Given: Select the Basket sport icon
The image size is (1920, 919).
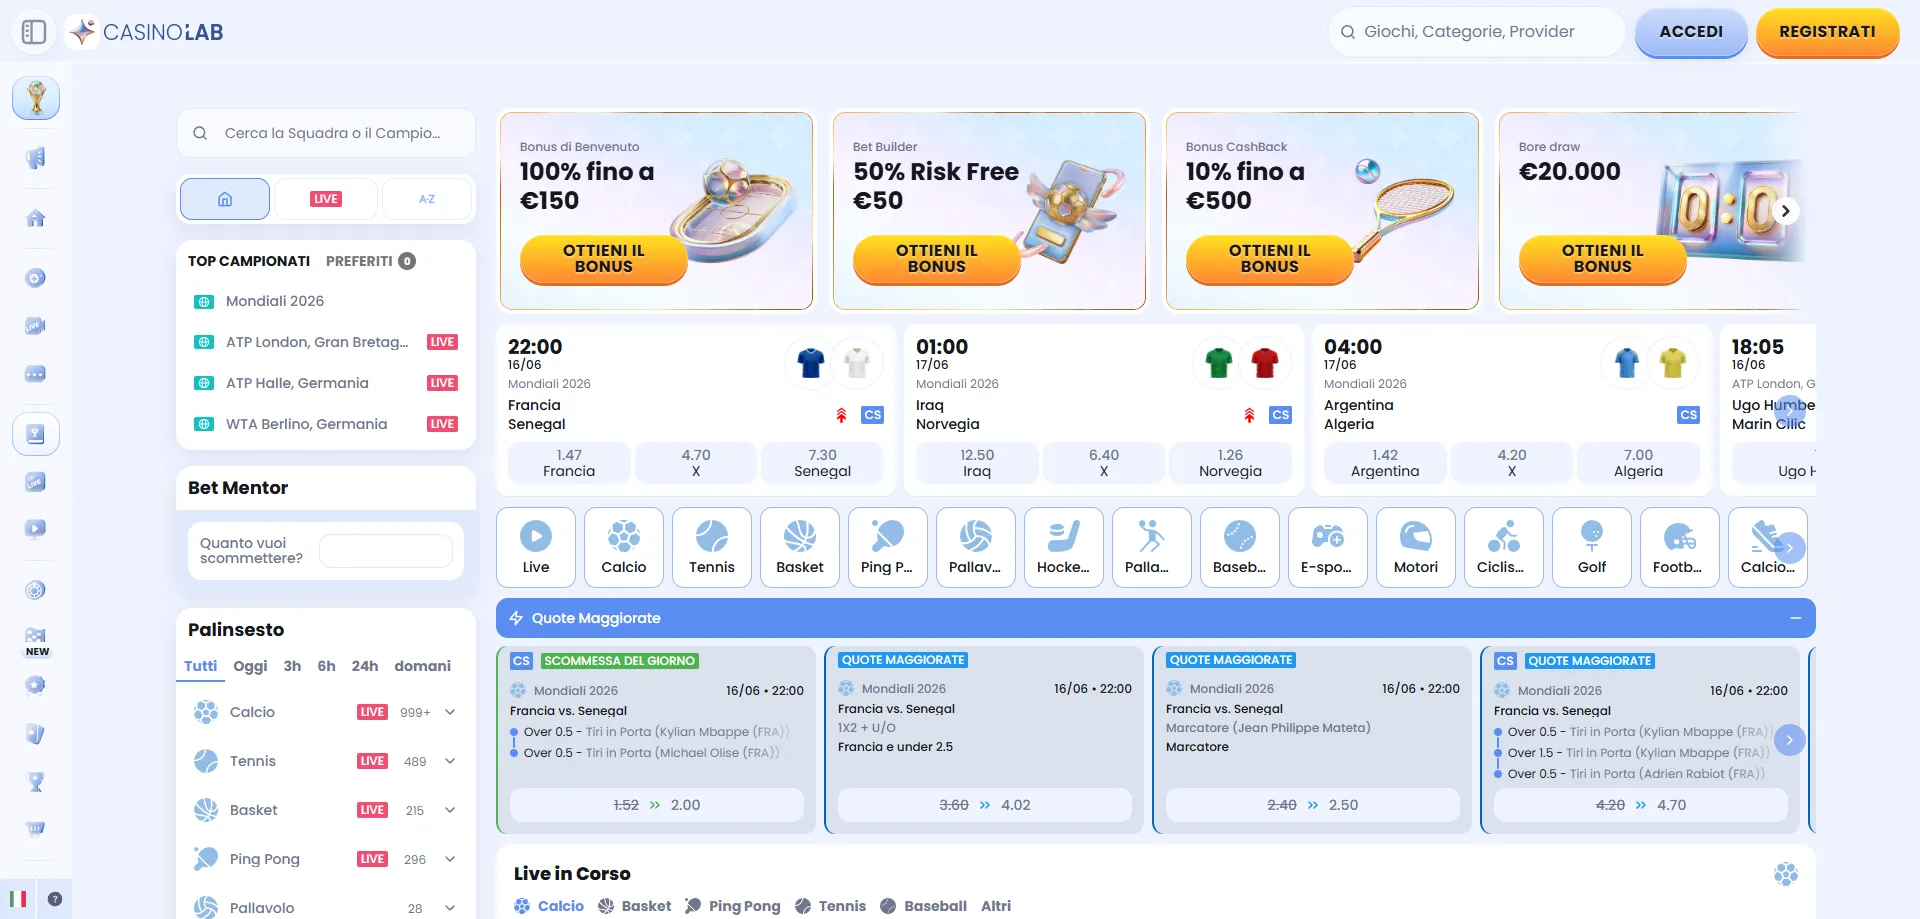Looking at the screenshot, I should pos(800,547).
